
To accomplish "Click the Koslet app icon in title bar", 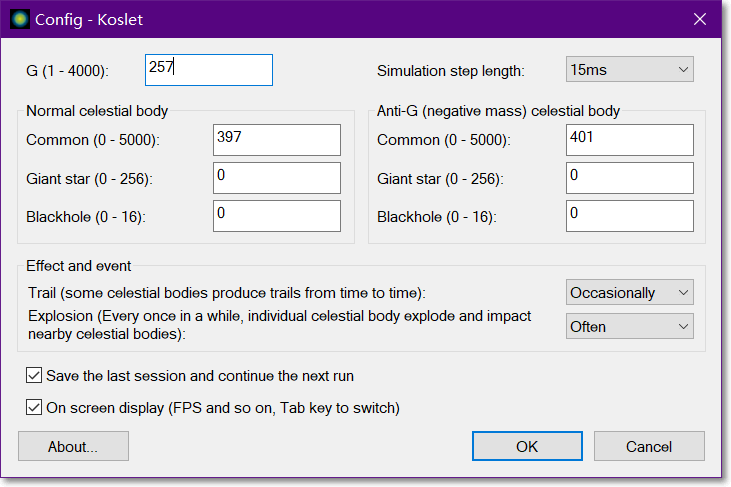I will coord(20,19).
